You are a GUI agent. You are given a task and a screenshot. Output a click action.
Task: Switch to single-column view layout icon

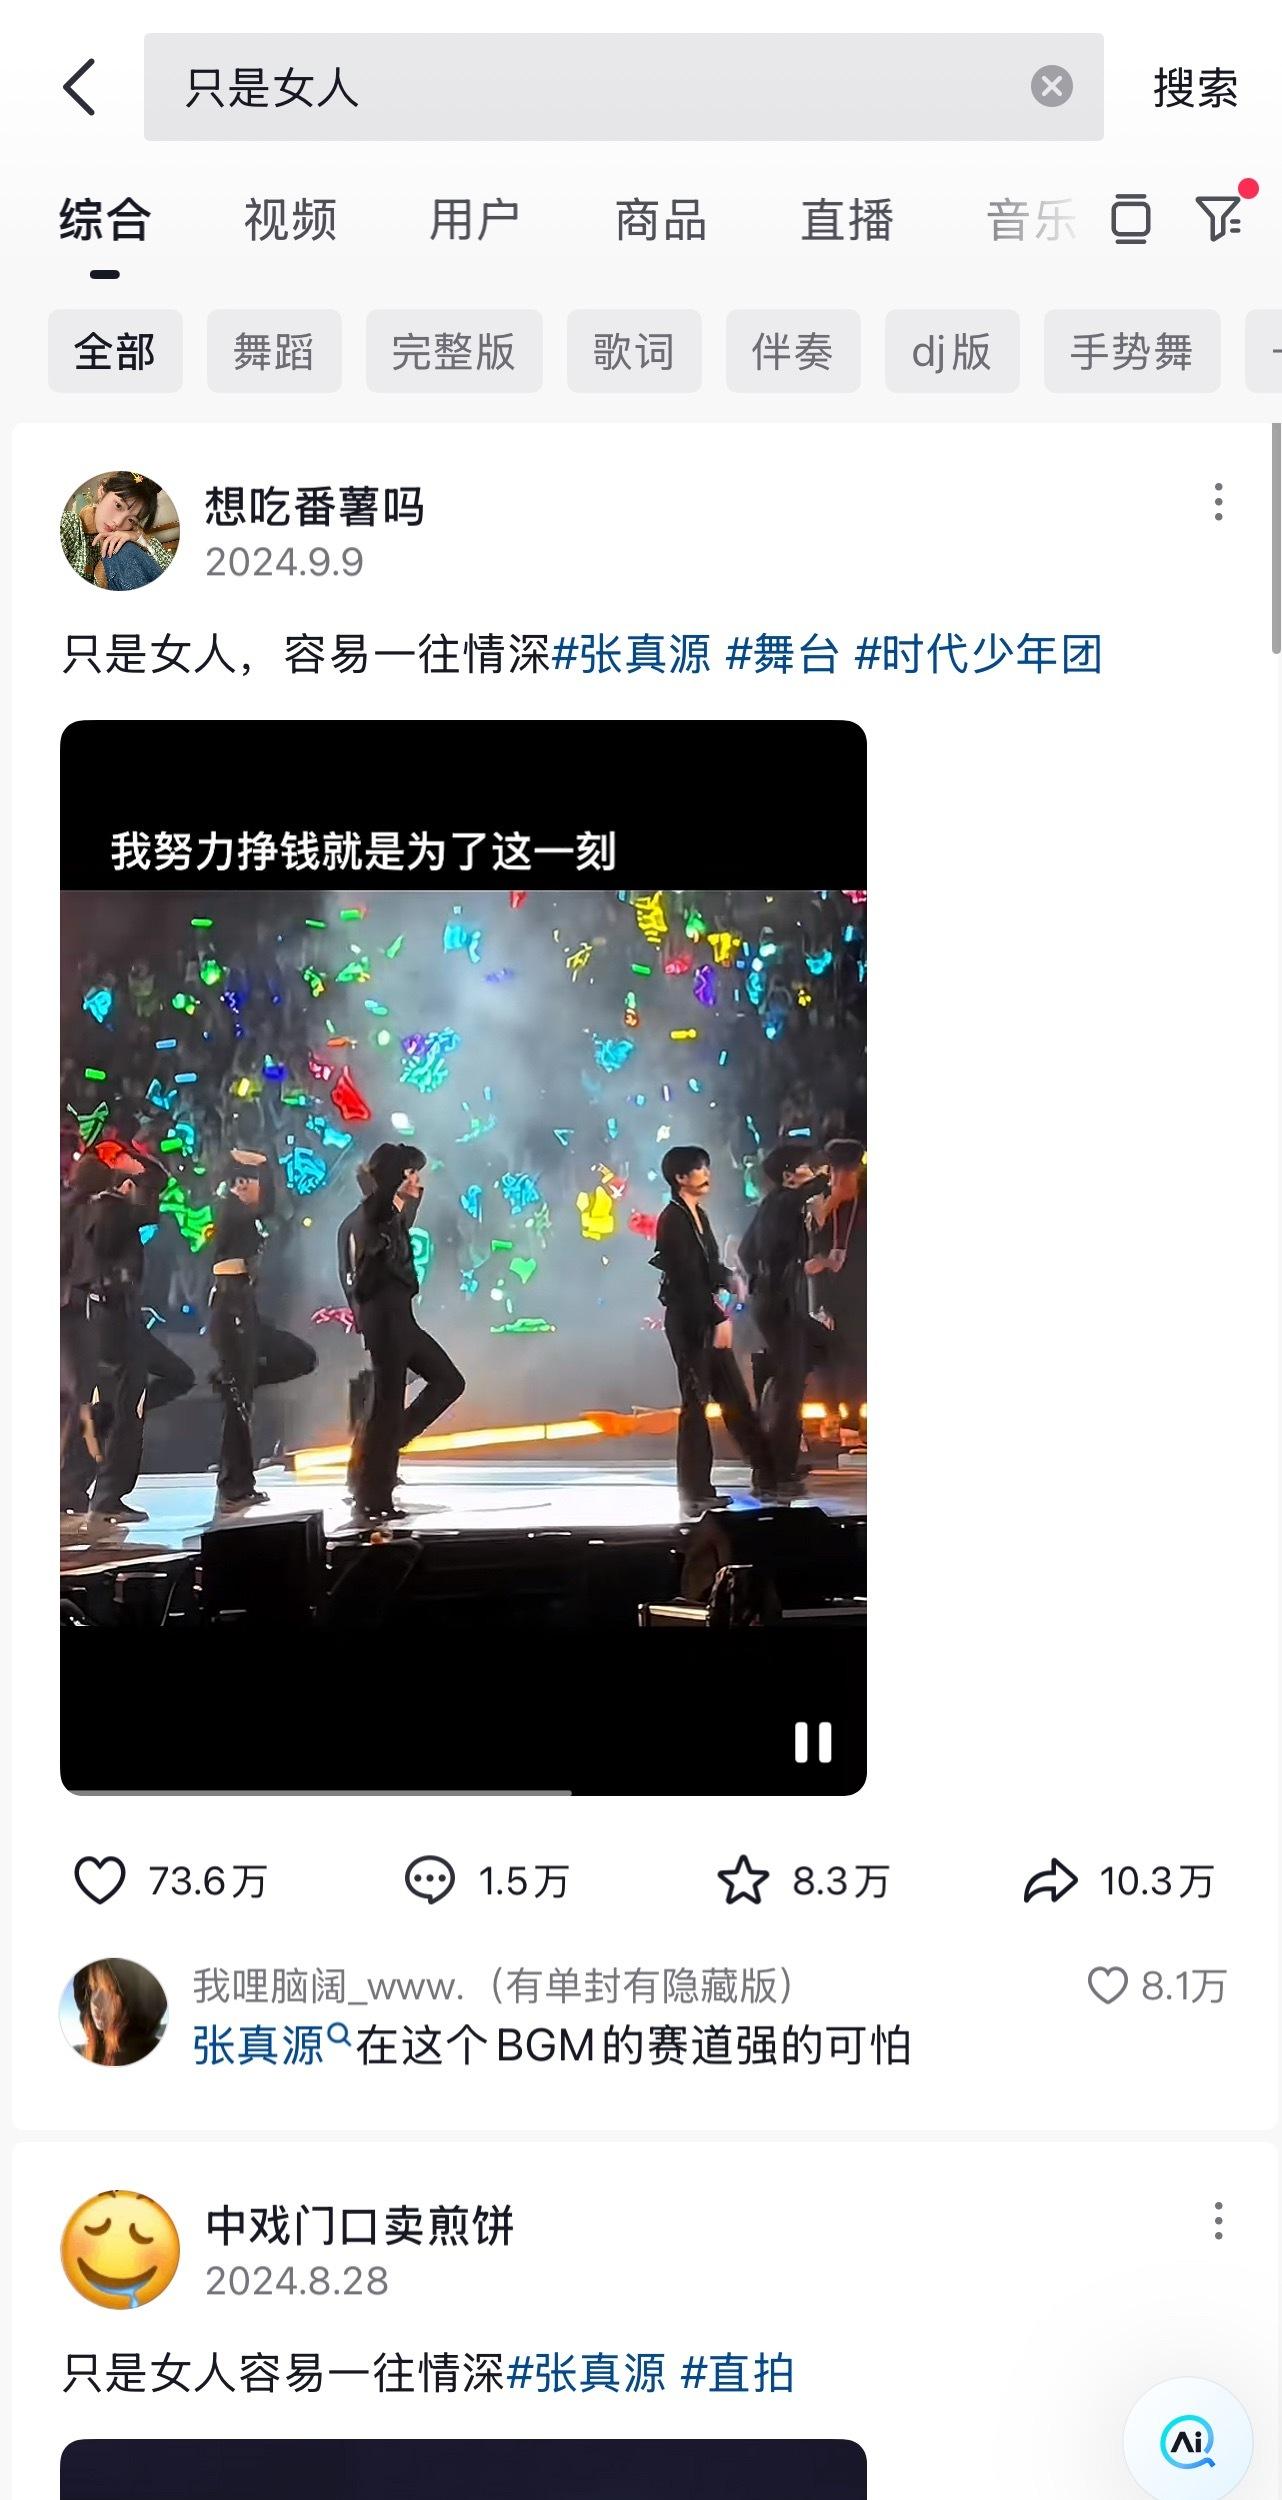click(1130, 219)
